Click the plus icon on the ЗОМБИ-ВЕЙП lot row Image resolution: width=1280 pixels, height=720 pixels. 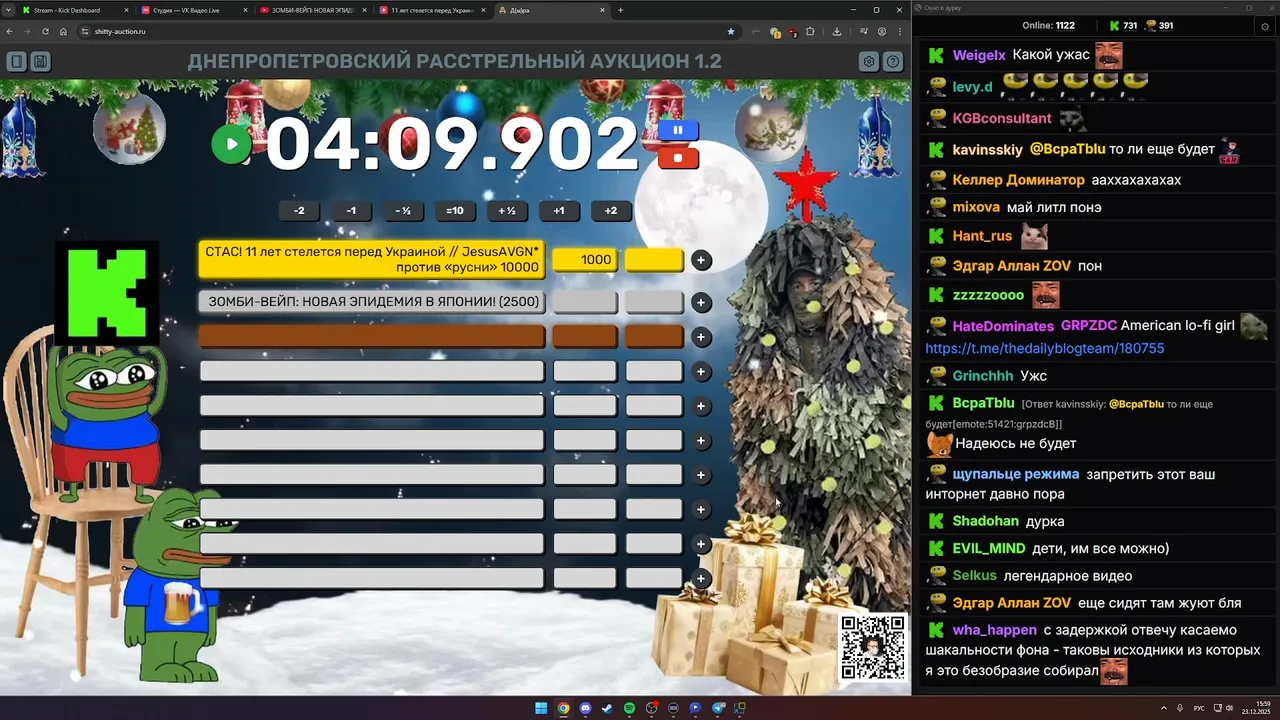701,302
